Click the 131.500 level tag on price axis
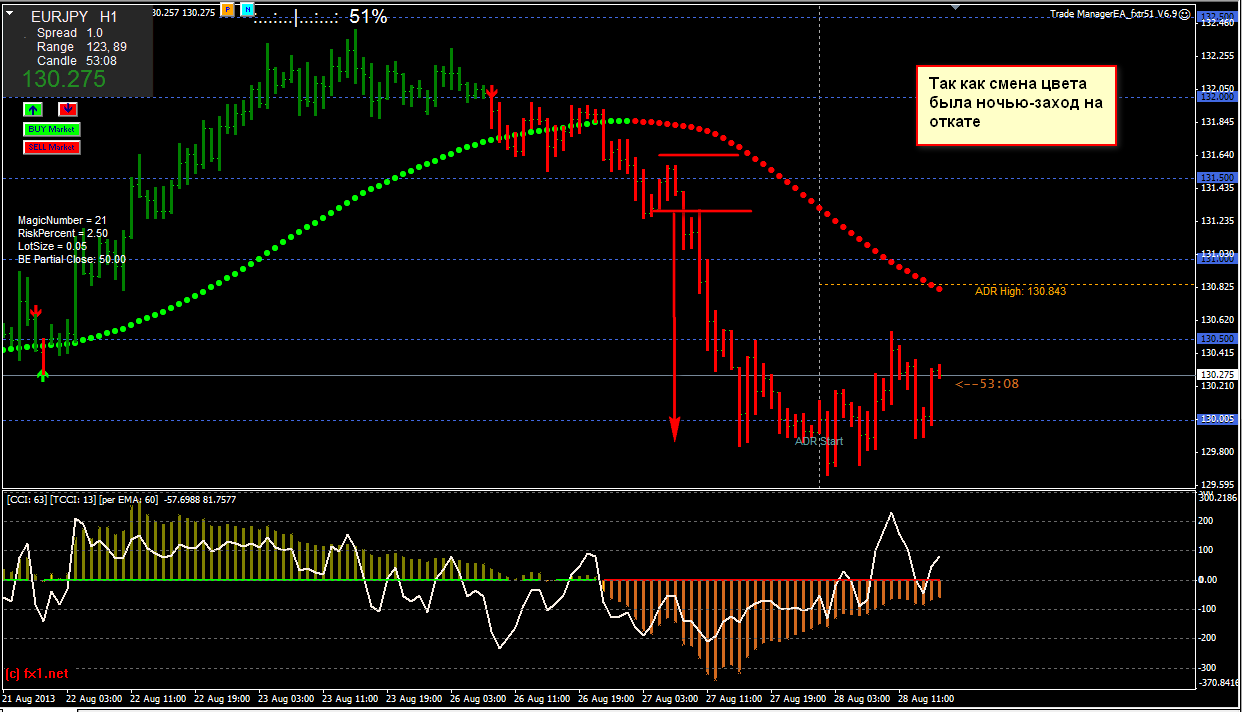Viewport: 1242px width, 712px height. click(x=1217, y=177)
